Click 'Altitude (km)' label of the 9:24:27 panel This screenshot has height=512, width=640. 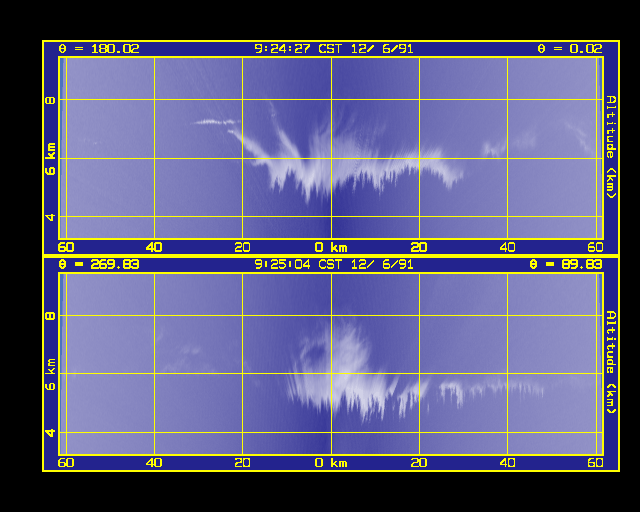pyautogui.click(x=611, y=147)
